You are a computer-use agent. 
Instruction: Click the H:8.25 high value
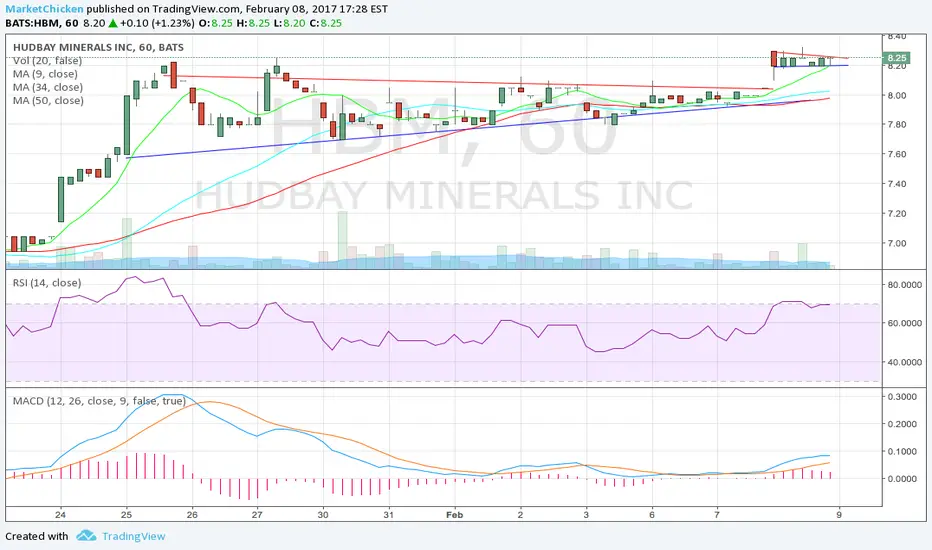(x=252, y=23)
